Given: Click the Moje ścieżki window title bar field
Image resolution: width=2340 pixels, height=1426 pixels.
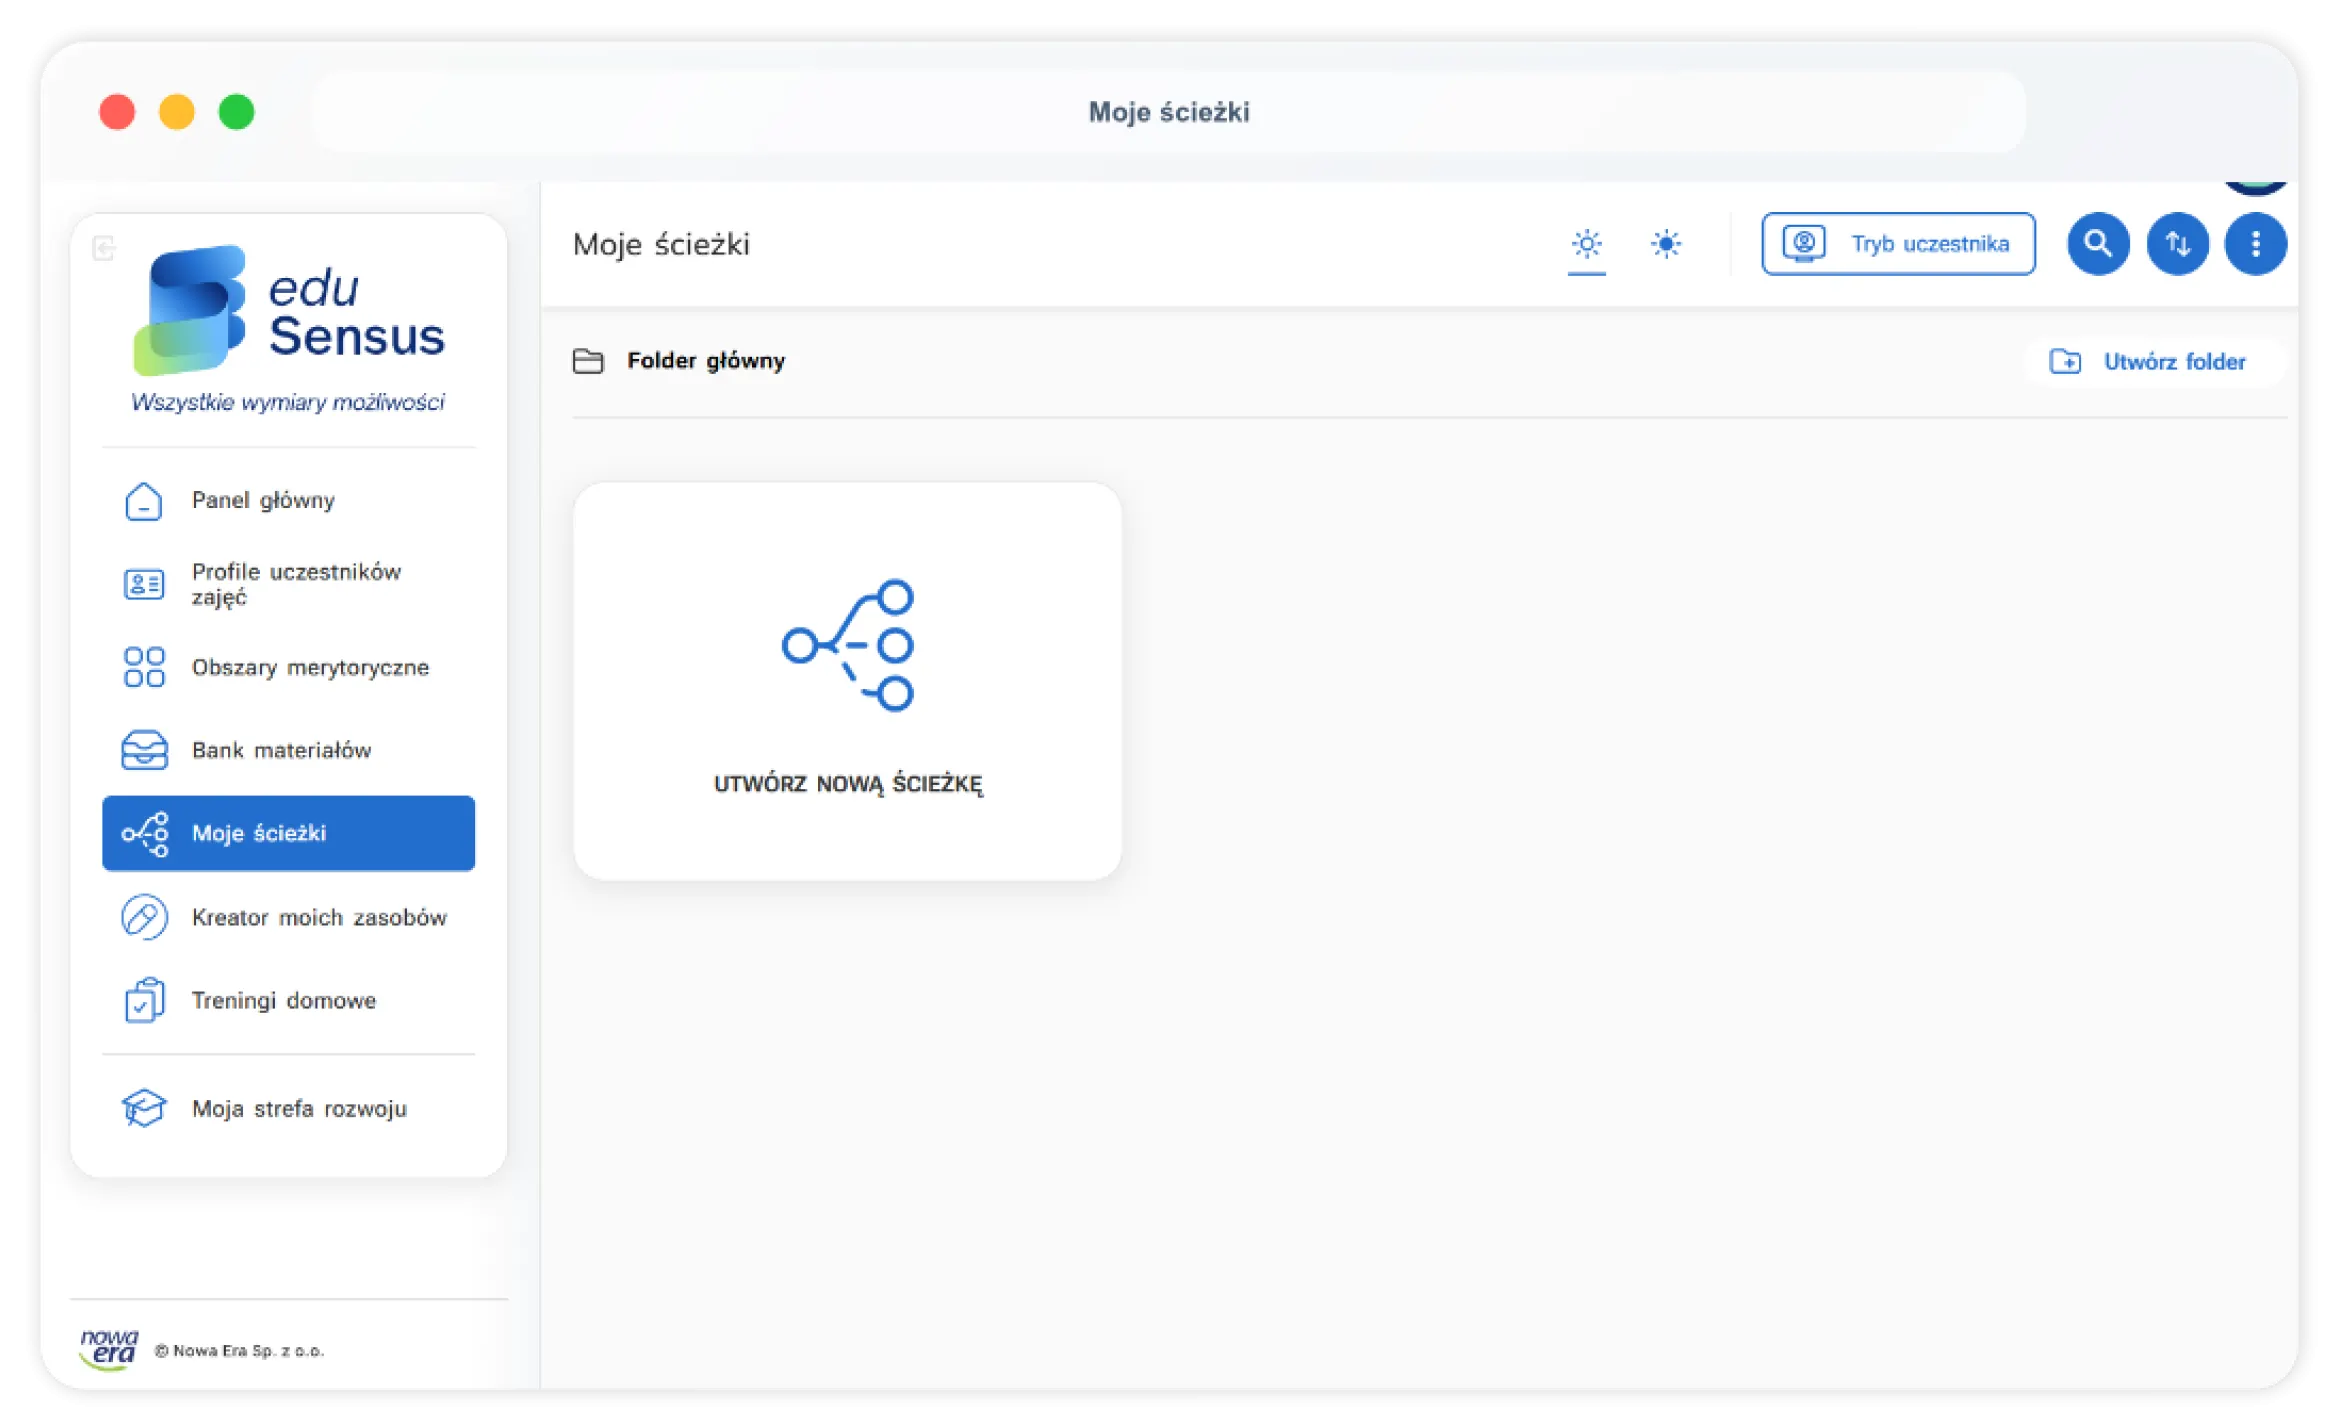Looking at the screenshot, I should coord(1169,111).
